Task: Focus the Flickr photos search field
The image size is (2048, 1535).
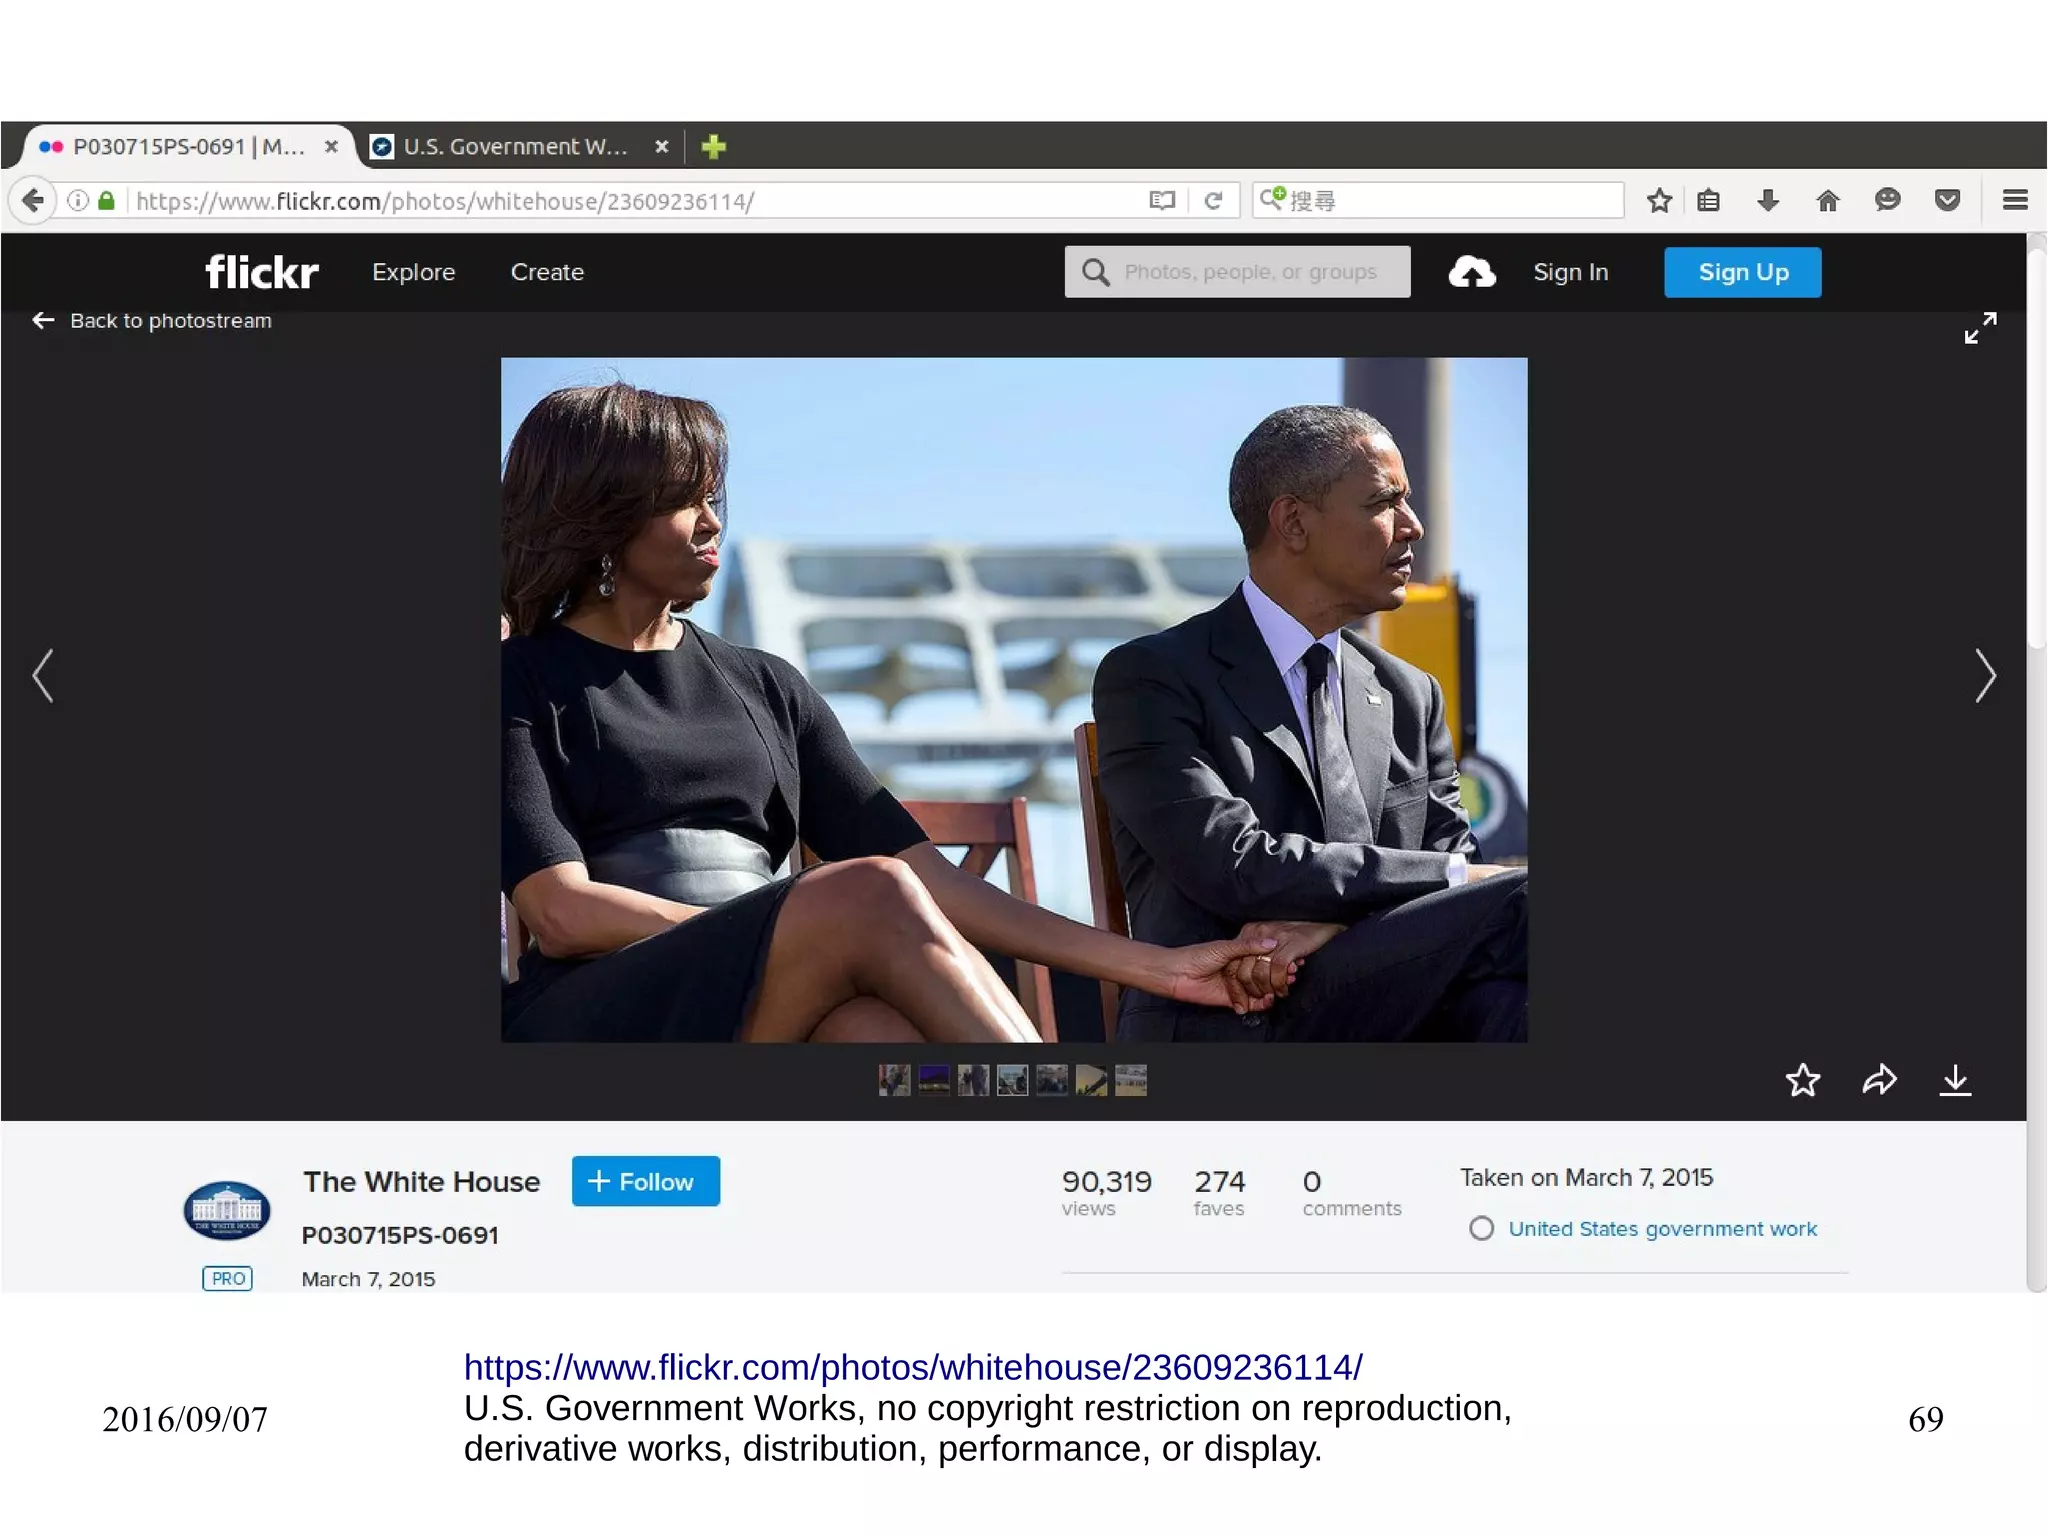Action: click(x=1237, y=272)
